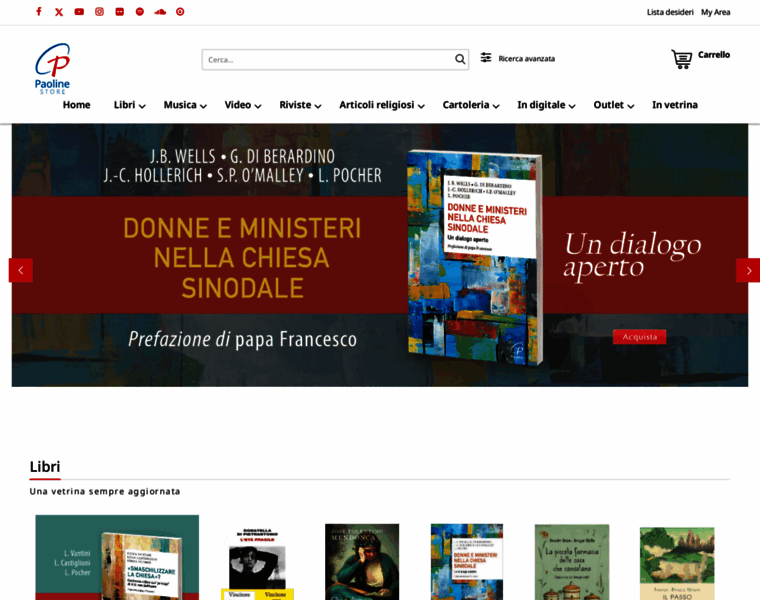This screenshot has width=760, height=600.
Task: Open the Facebook social link
Action: [x=39, y=12]
